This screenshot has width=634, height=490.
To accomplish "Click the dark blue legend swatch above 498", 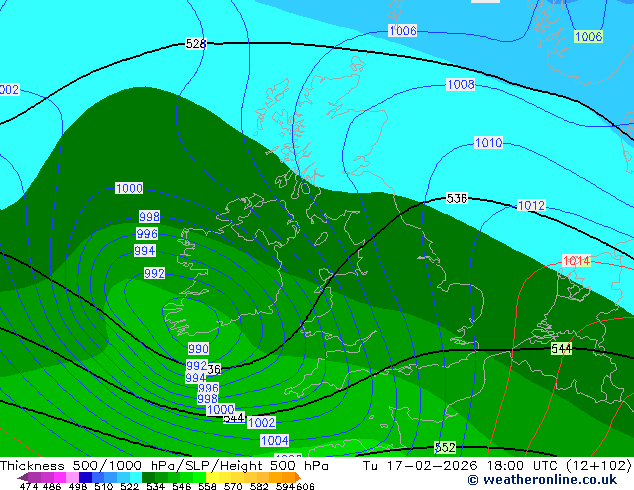I will click(x=85, y=477).
